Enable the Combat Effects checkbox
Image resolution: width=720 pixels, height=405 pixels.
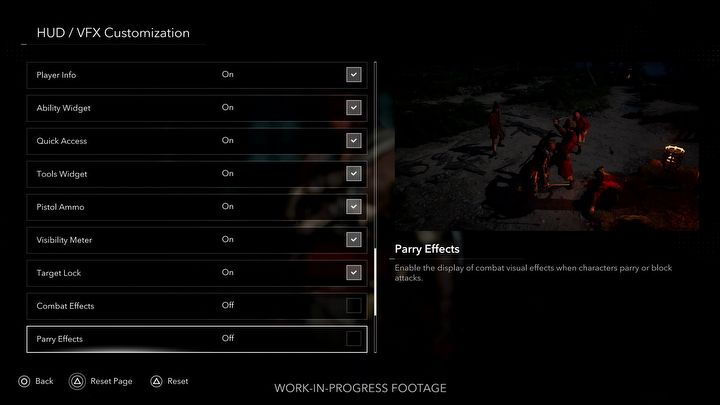click(x=354, y=306)
